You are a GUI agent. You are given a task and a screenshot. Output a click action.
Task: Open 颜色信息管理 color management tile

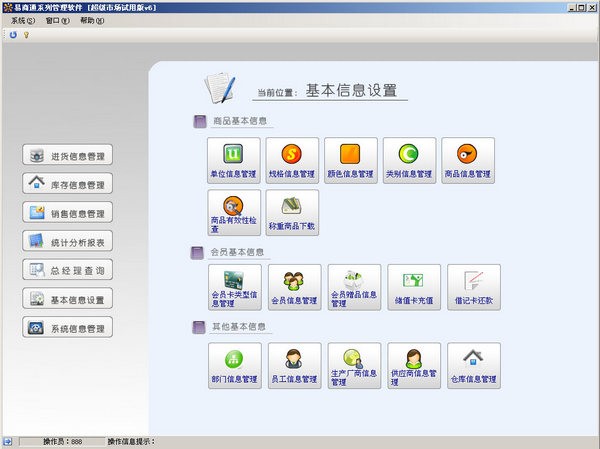tap(351, 160)
